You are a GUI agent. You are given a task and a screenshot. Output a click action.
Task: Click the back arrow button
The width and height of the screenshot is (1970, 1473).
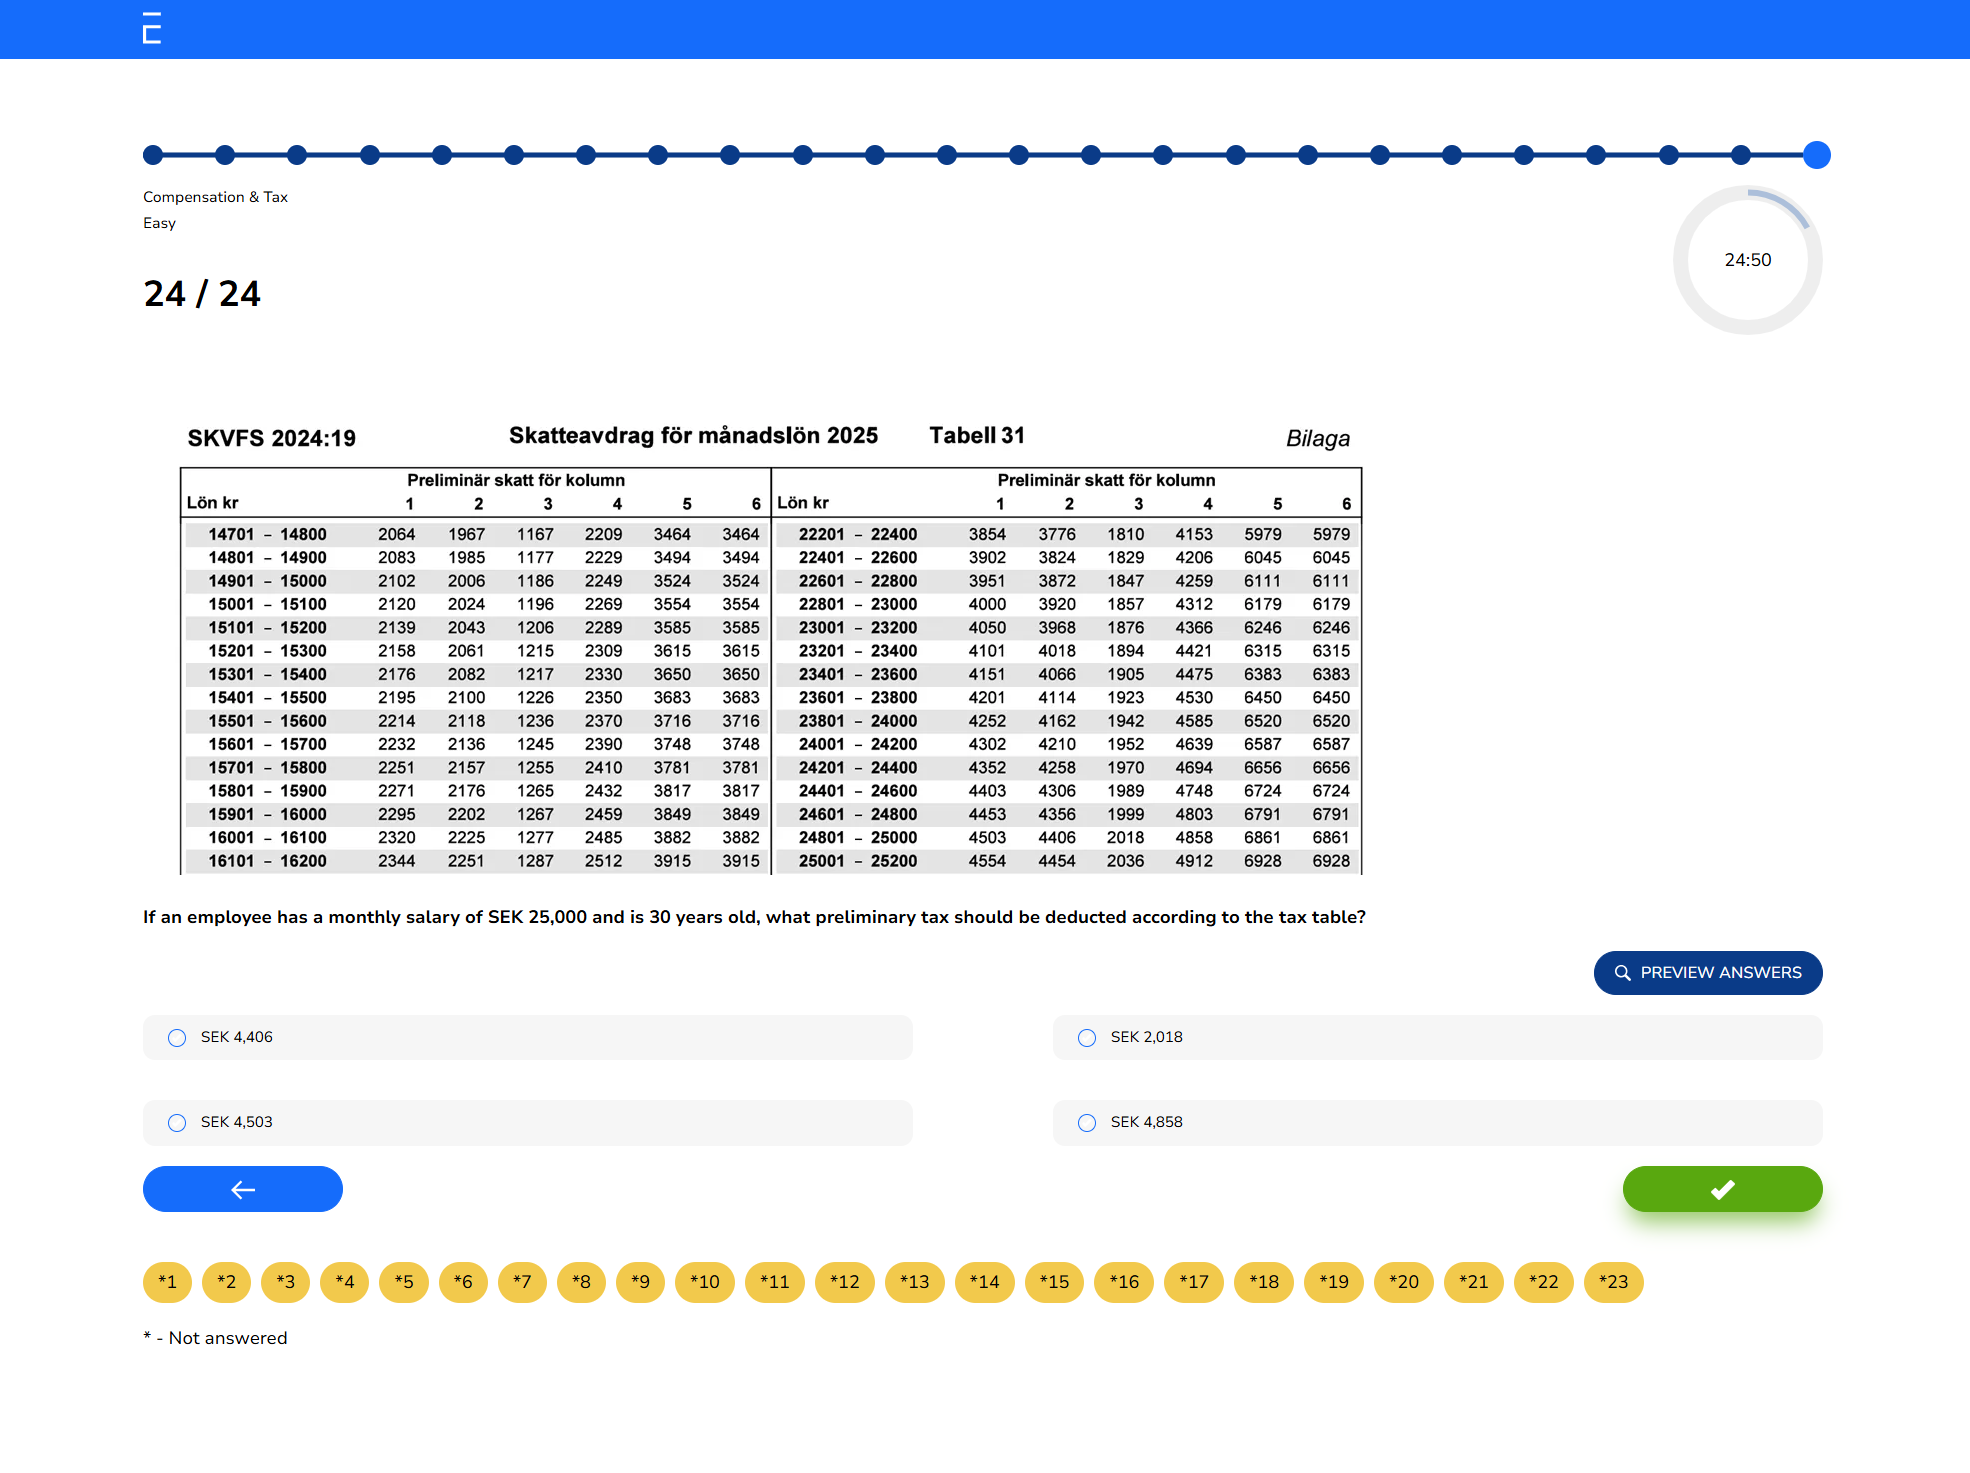click(243, 1189)
